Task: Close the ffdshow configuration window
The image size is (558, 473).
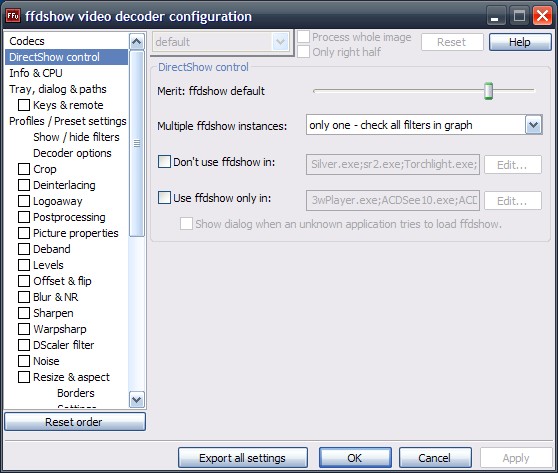Action: pyautogui.click(x=542, y=16)
